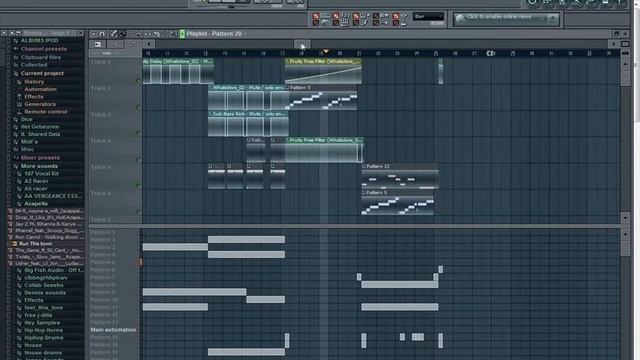640x360 pixels.
Task: Open the Bar snap selector dropdown
Action: 428,17
